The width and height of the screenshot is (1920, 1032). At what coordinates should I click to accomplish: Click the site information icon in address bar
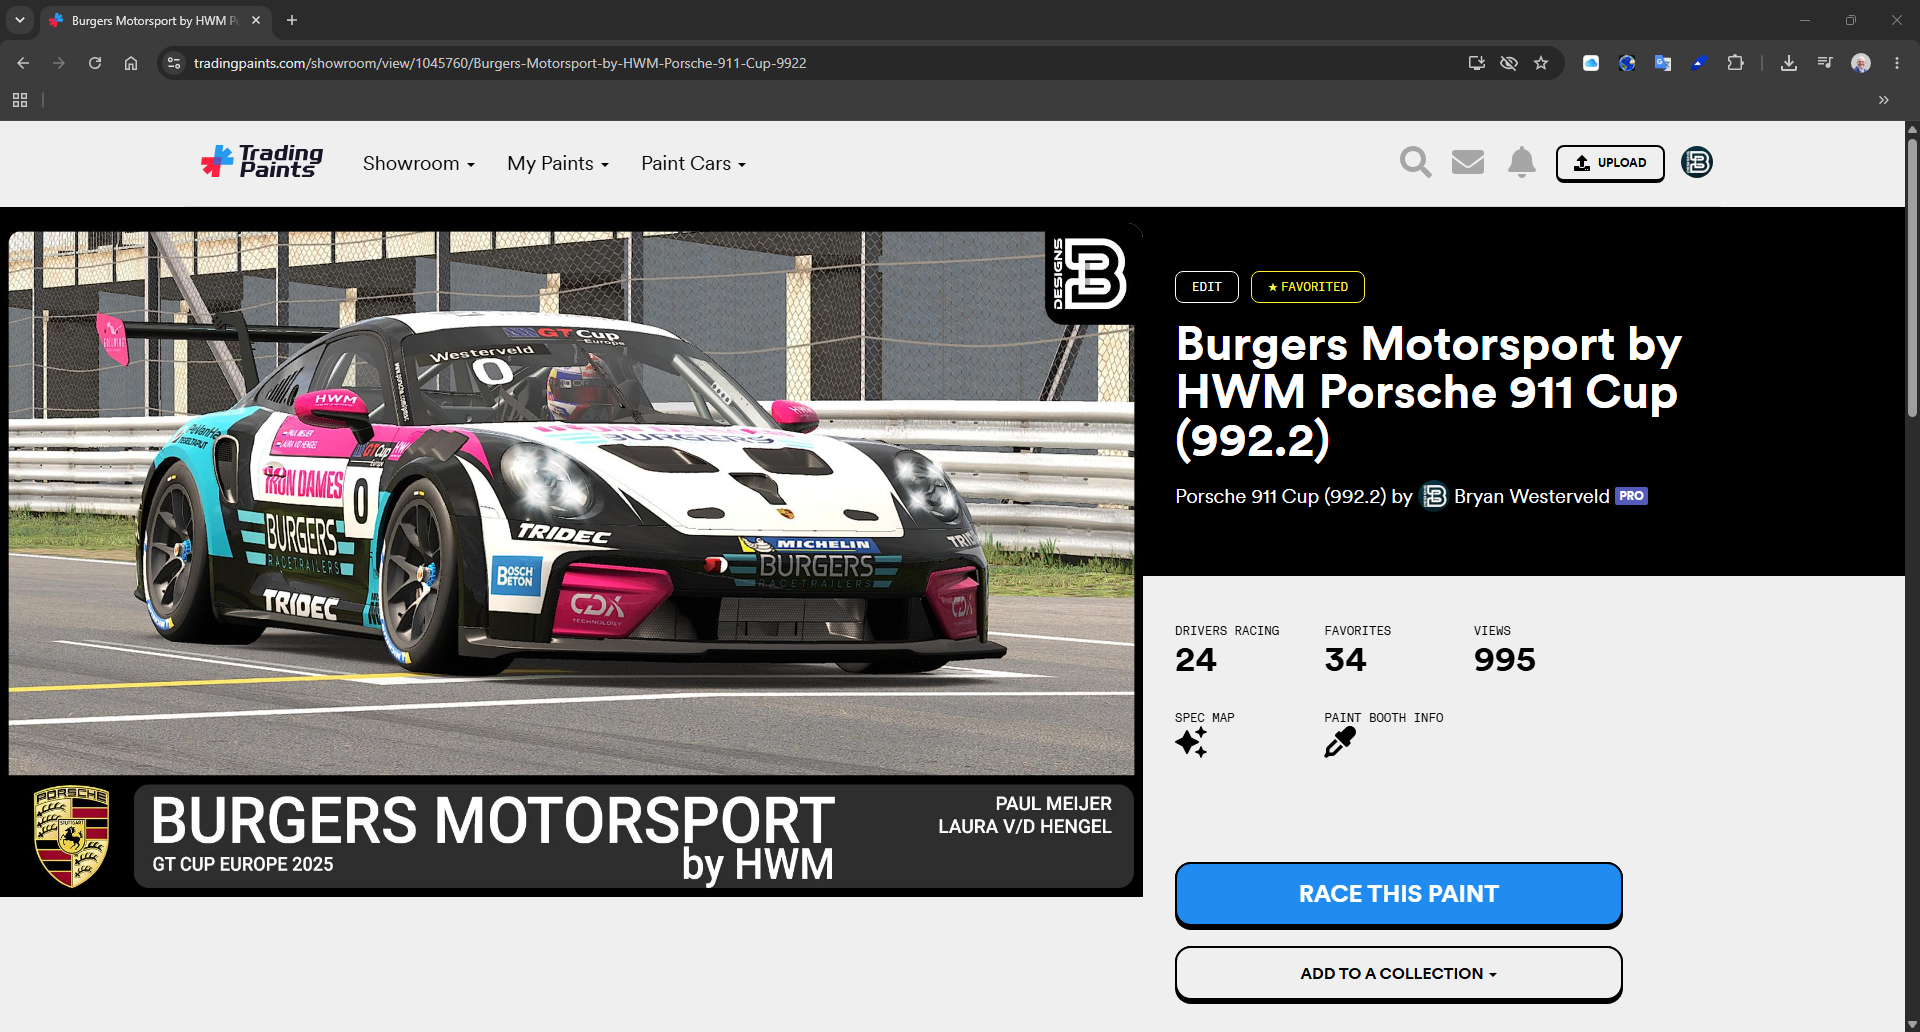[x=174, y=63]
